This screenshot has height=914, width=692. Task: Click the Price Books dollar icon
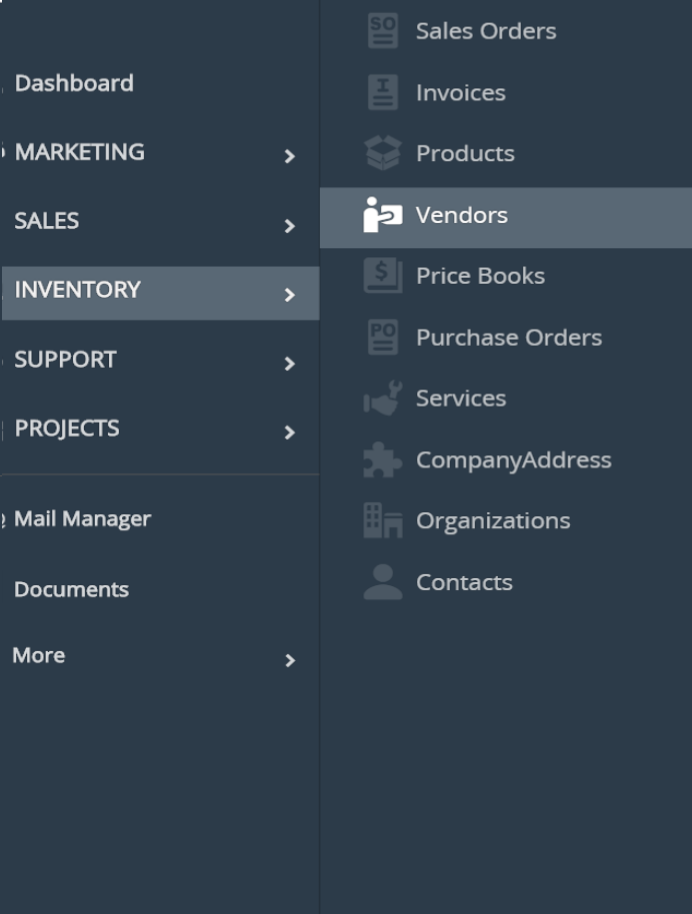pyautogui.click(x=382, y=276)
